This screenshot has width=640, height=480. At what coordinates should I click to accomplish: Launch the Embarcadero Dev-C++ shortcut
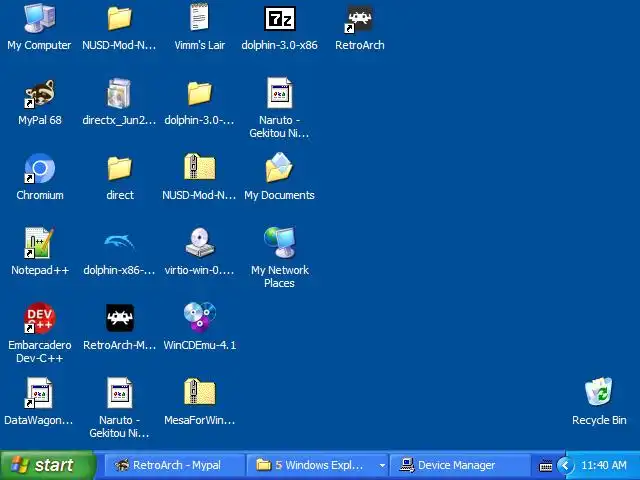tap(39, 318)
